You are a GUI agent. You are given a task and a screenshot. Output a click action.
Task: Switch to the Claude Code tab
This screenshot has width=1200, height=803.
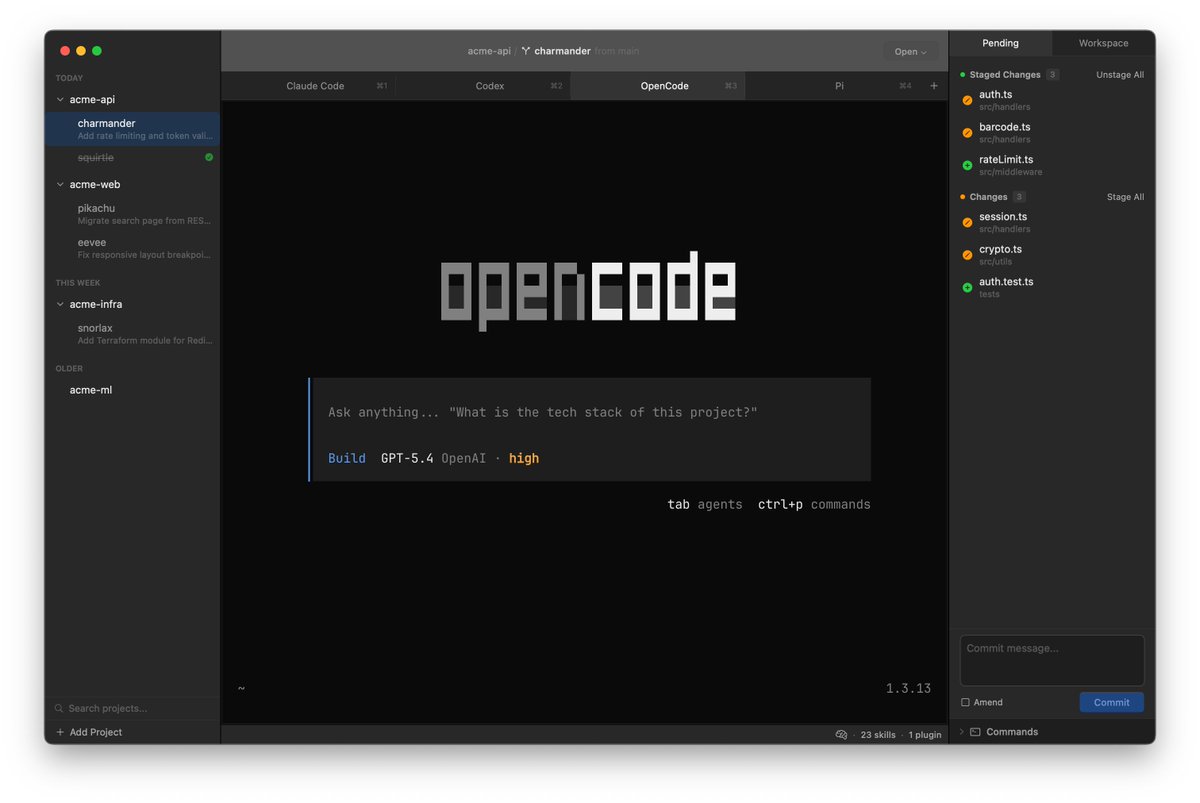(x=309, y=86)
